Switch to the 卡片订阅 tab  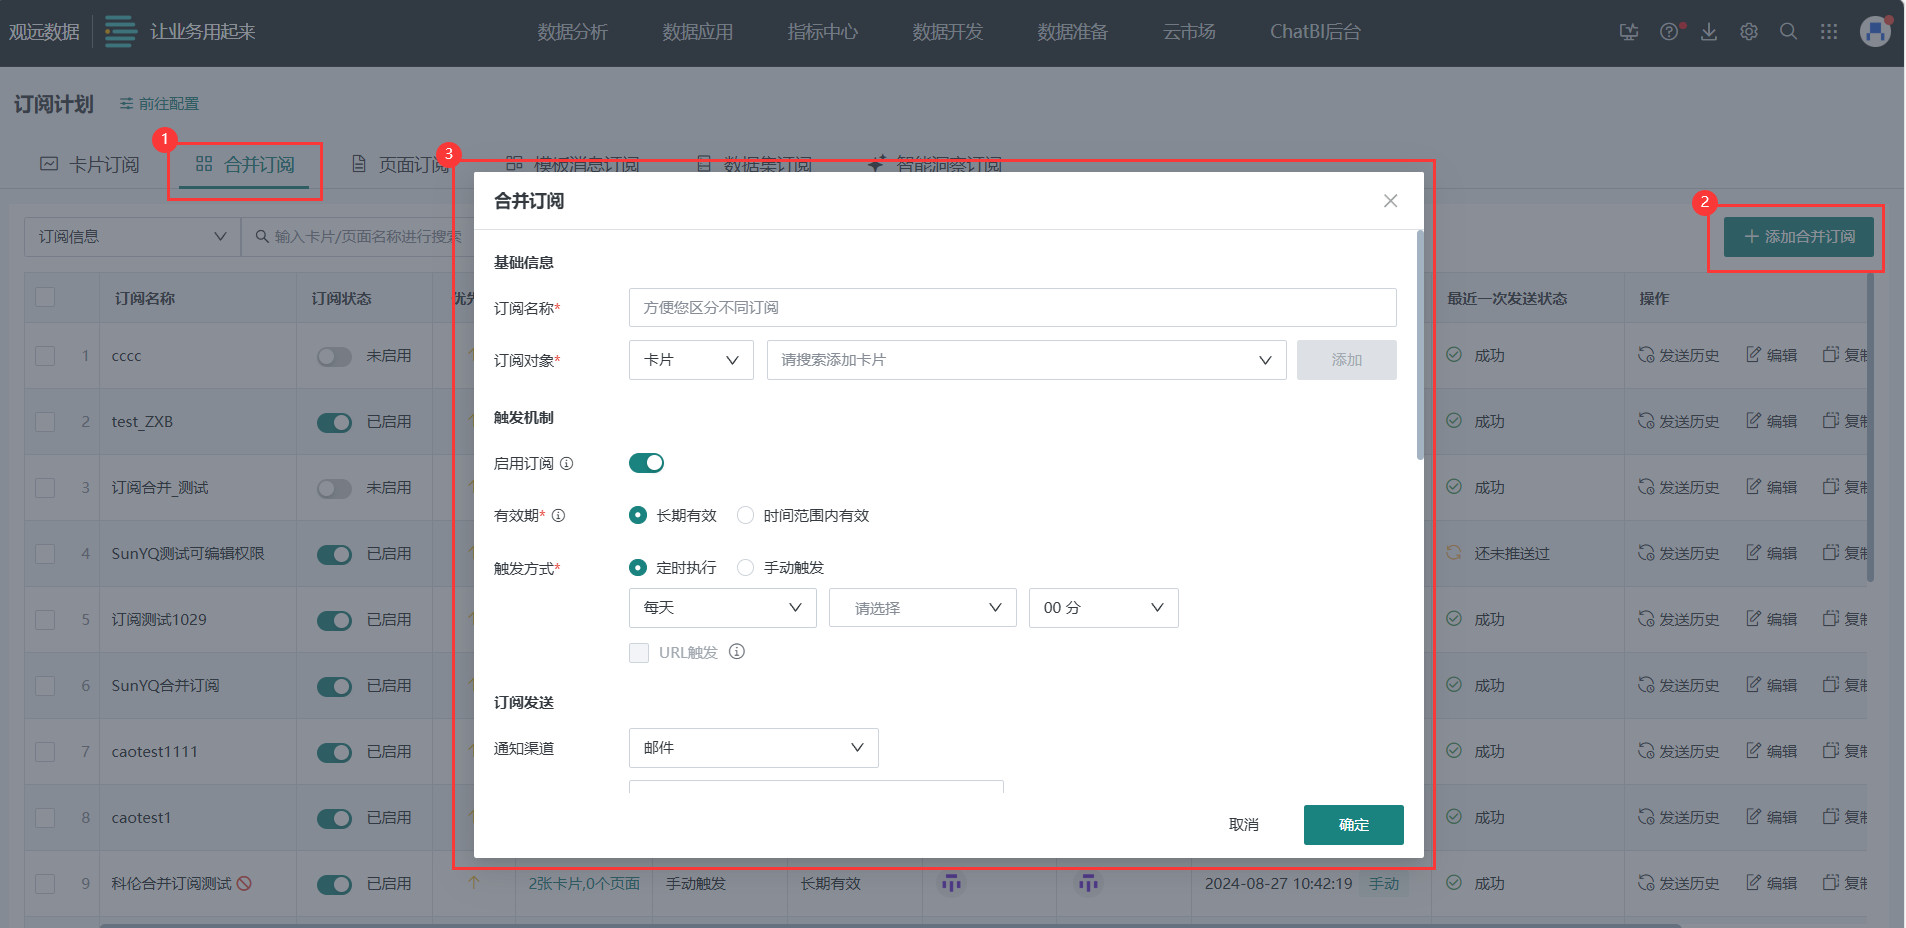(x=90, y=164)
